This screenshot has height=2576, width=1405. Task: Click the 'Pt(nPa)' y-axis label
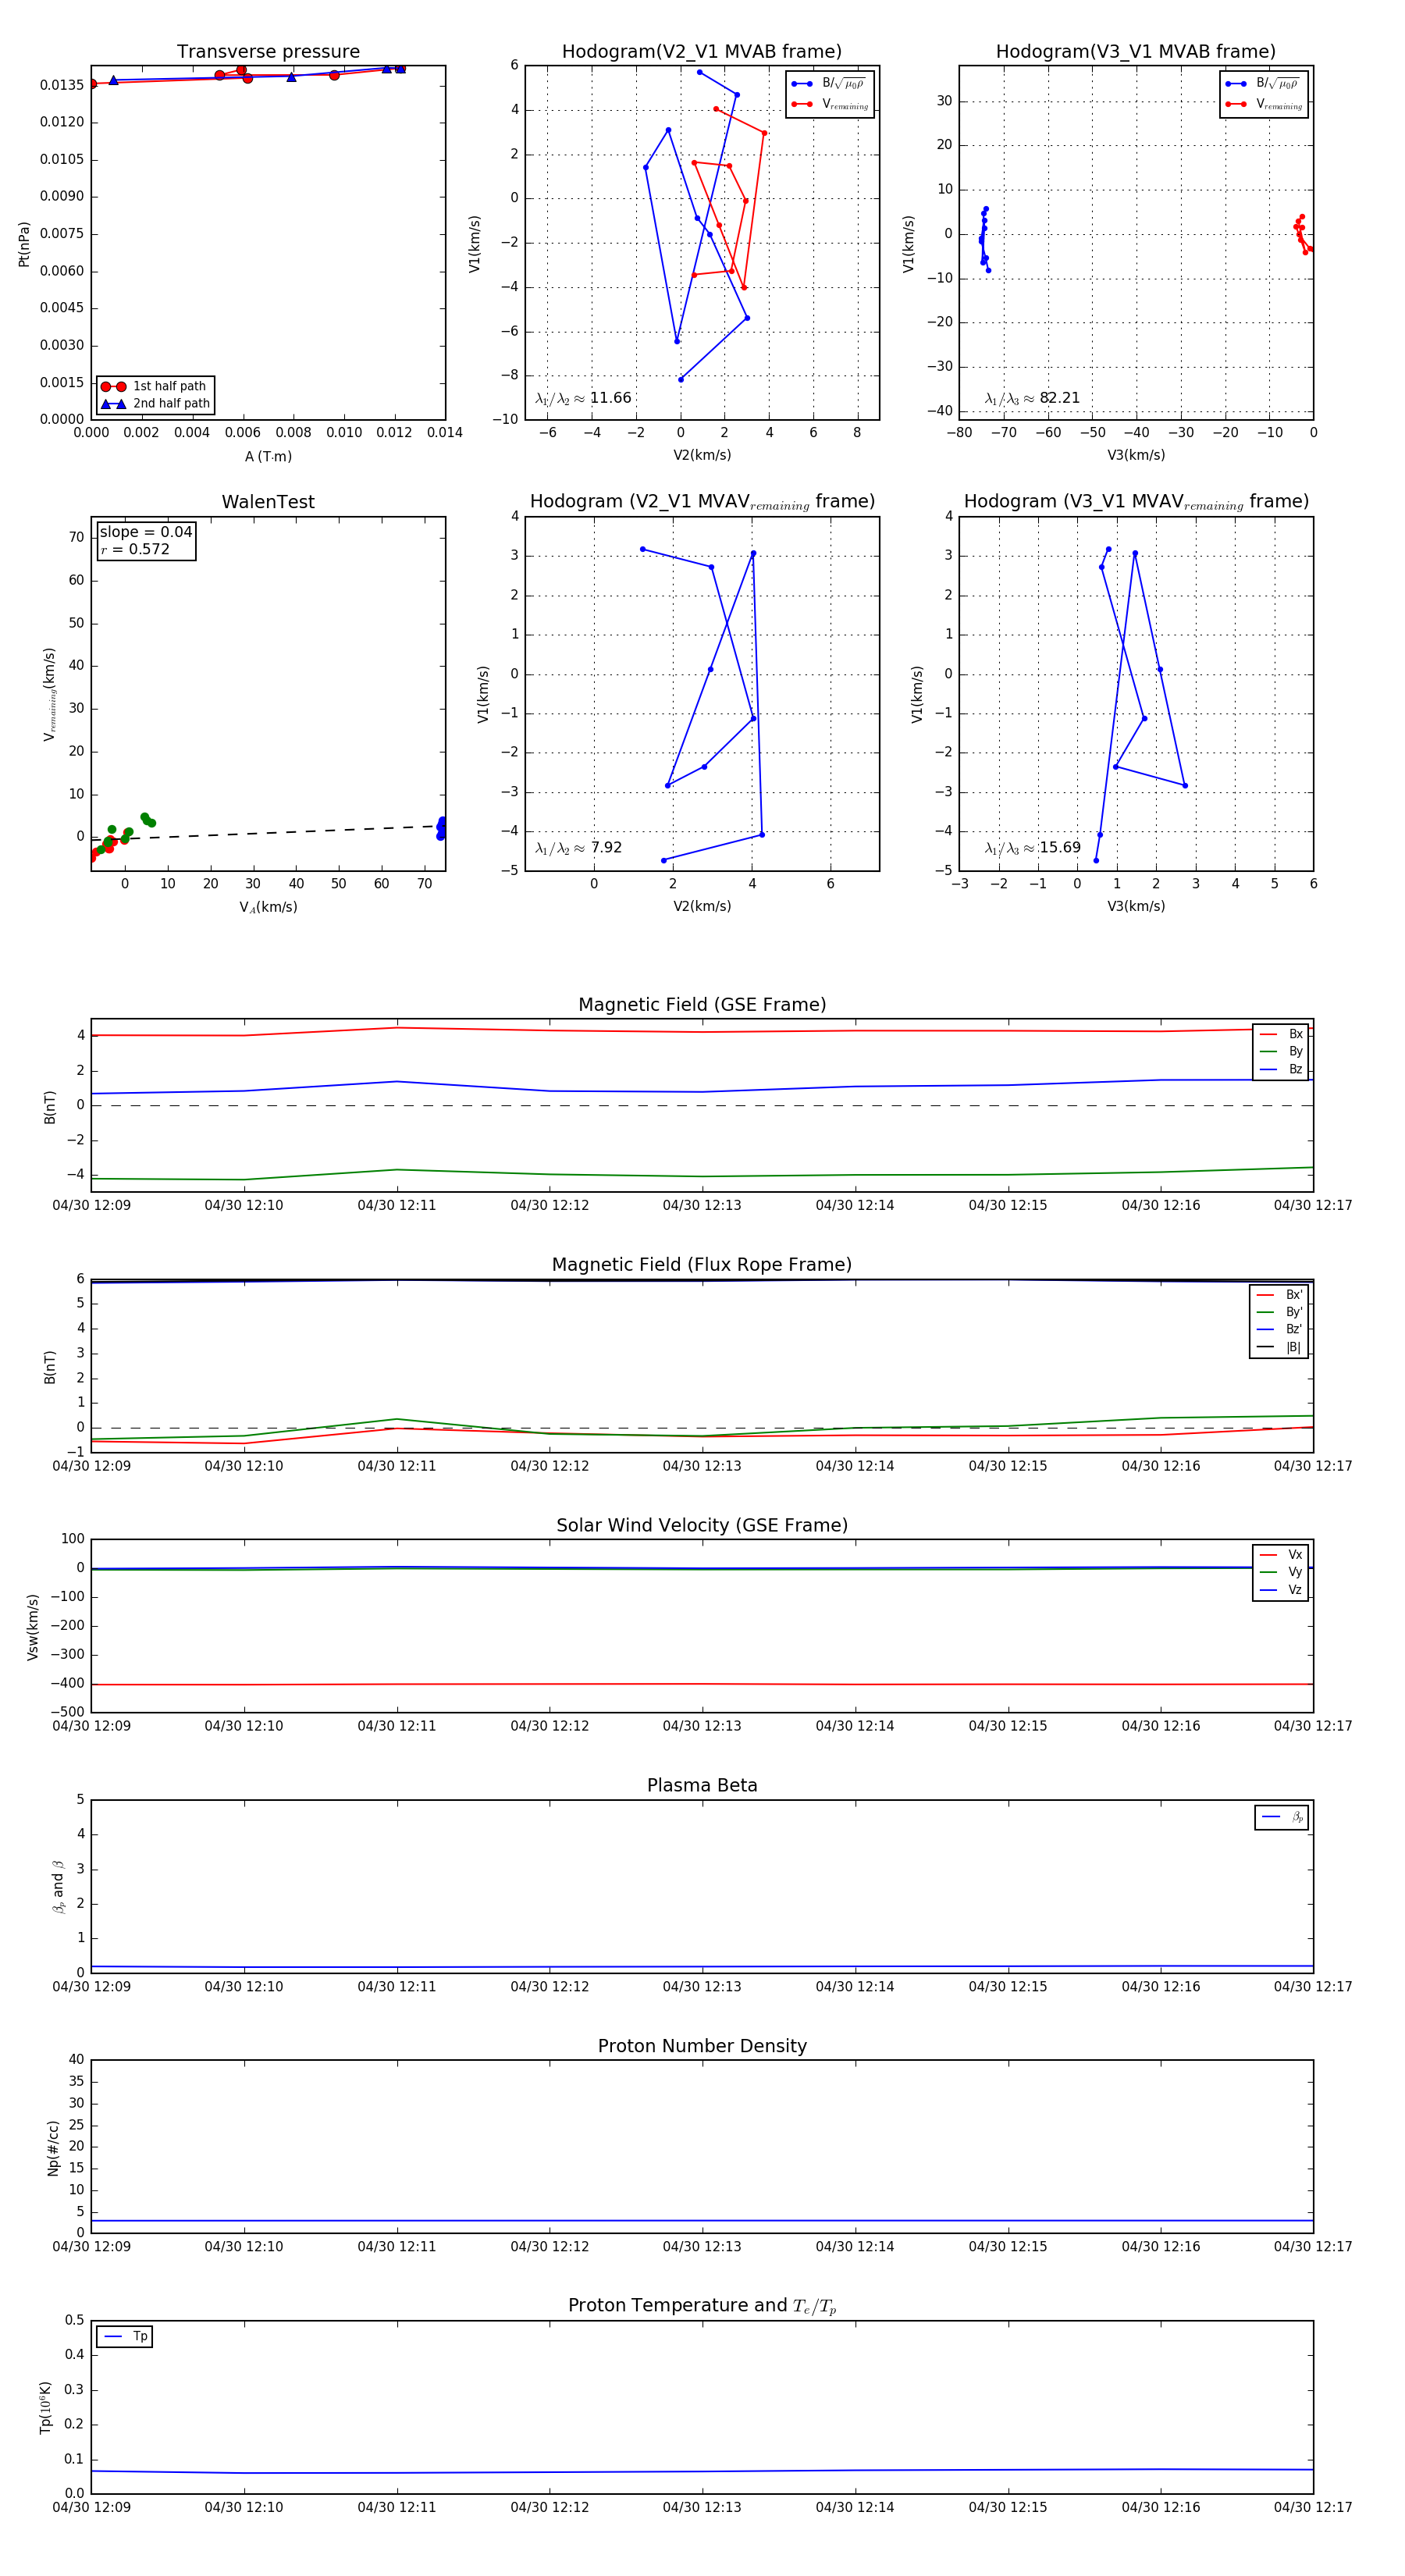coord(24,244)
